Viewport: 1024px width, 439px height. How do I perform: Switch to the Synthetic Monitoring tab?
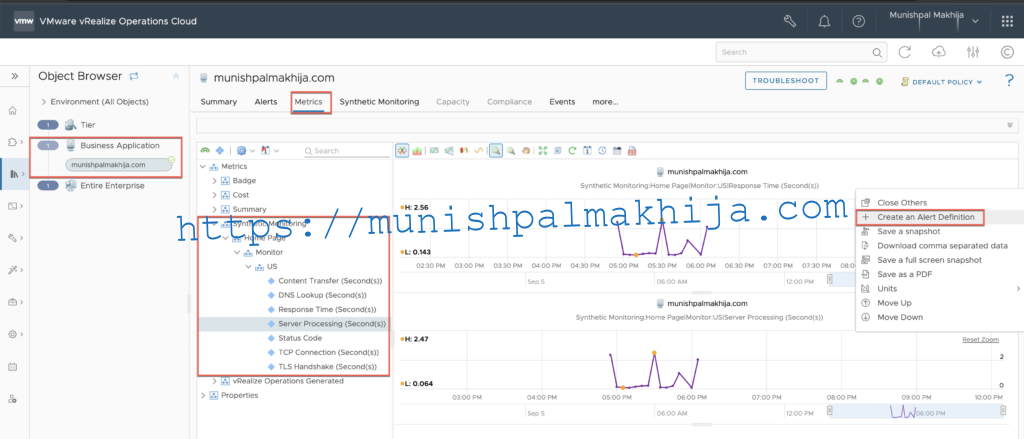pos(379,102)
